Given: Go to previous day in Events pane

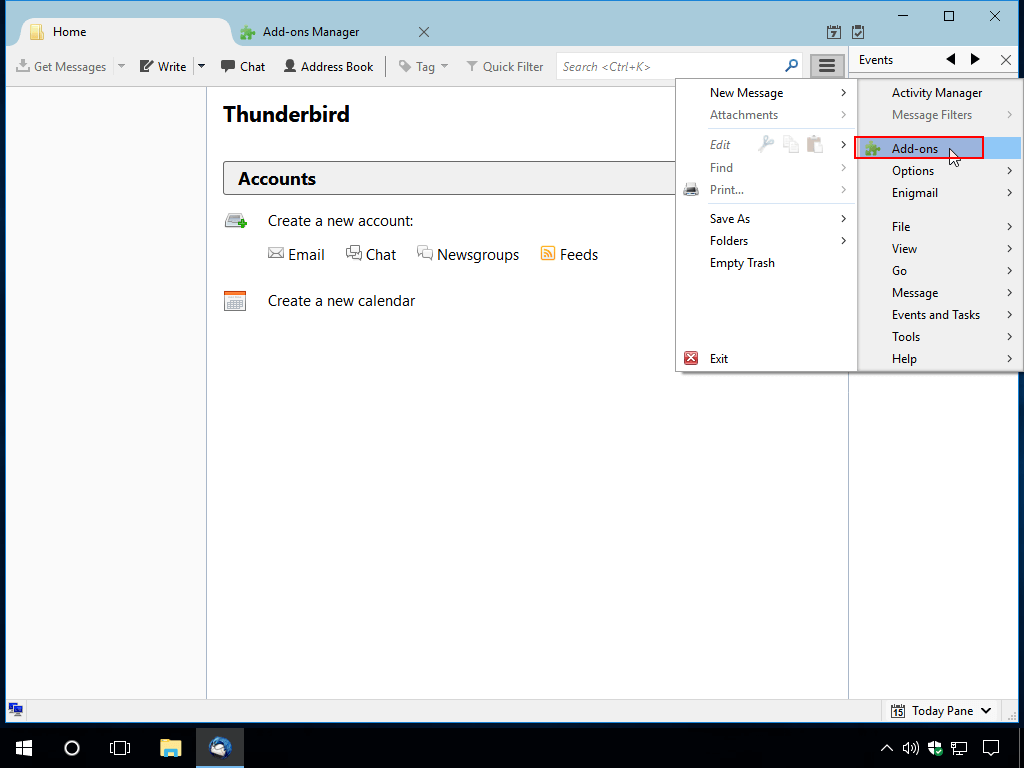Looking at the screenshot, I should [951, 60].
